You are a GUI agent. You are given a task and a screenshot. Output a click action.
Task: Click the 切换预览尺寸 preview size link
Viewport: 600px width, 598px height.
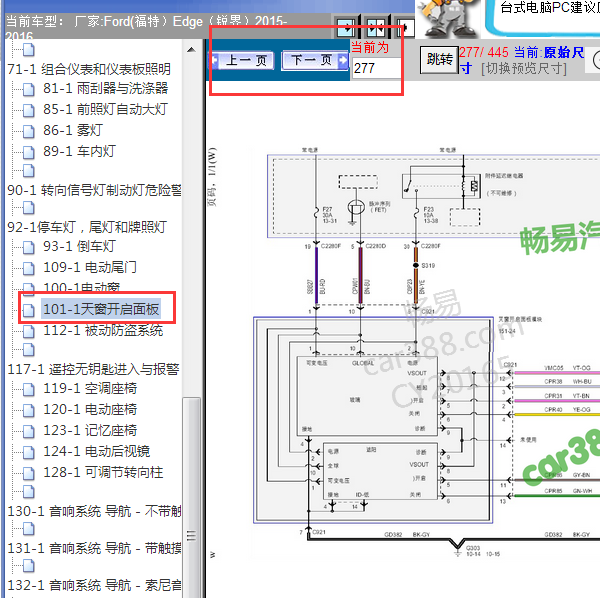click(523, 69)
